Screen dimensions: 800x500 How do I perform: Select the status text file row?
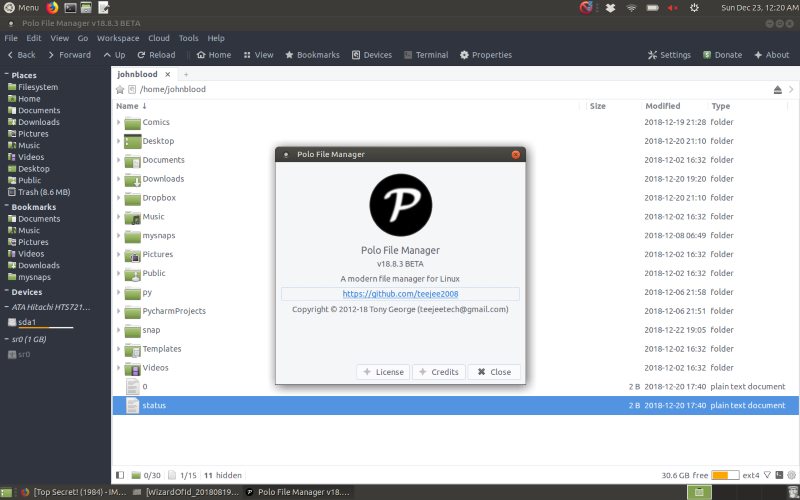tap(456, 405)
